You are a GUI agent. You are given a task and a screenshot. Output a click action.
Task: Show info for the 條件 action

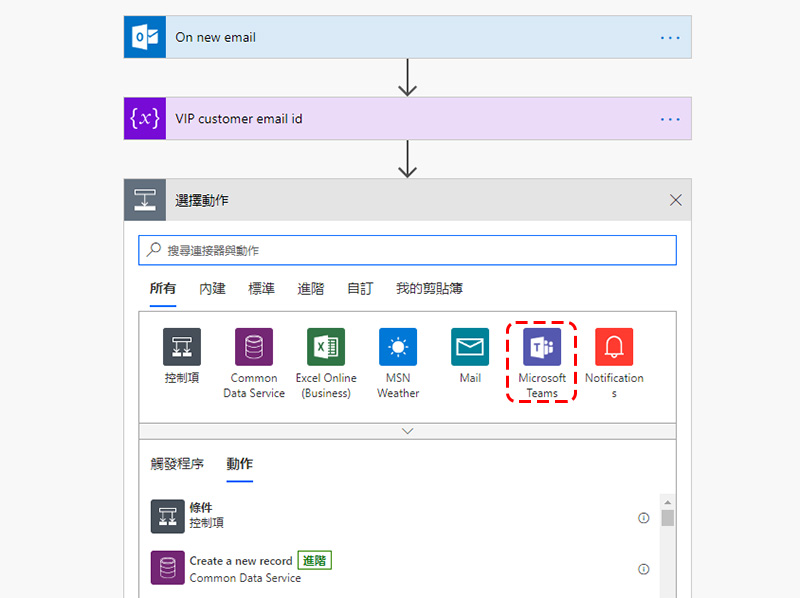(644, 518)
